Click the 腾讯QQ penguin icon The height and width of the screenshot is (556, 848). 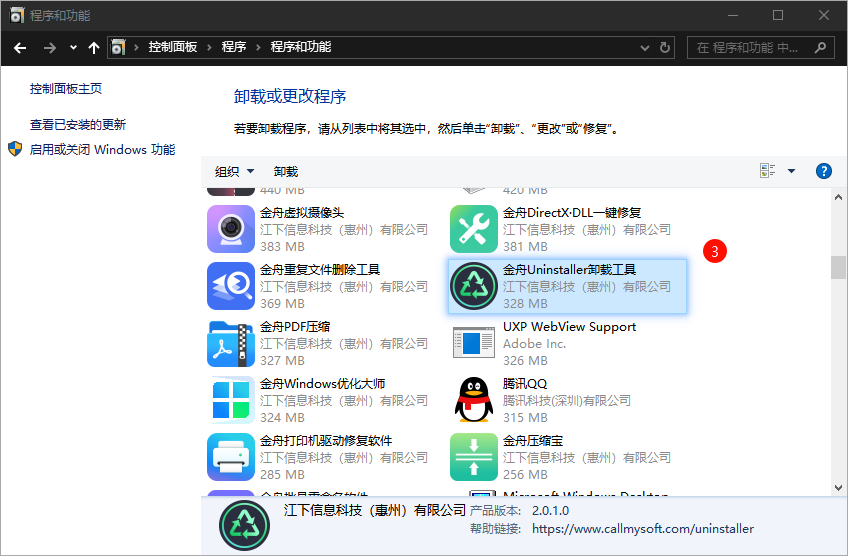pyautogui.click(x=474, y=400)
